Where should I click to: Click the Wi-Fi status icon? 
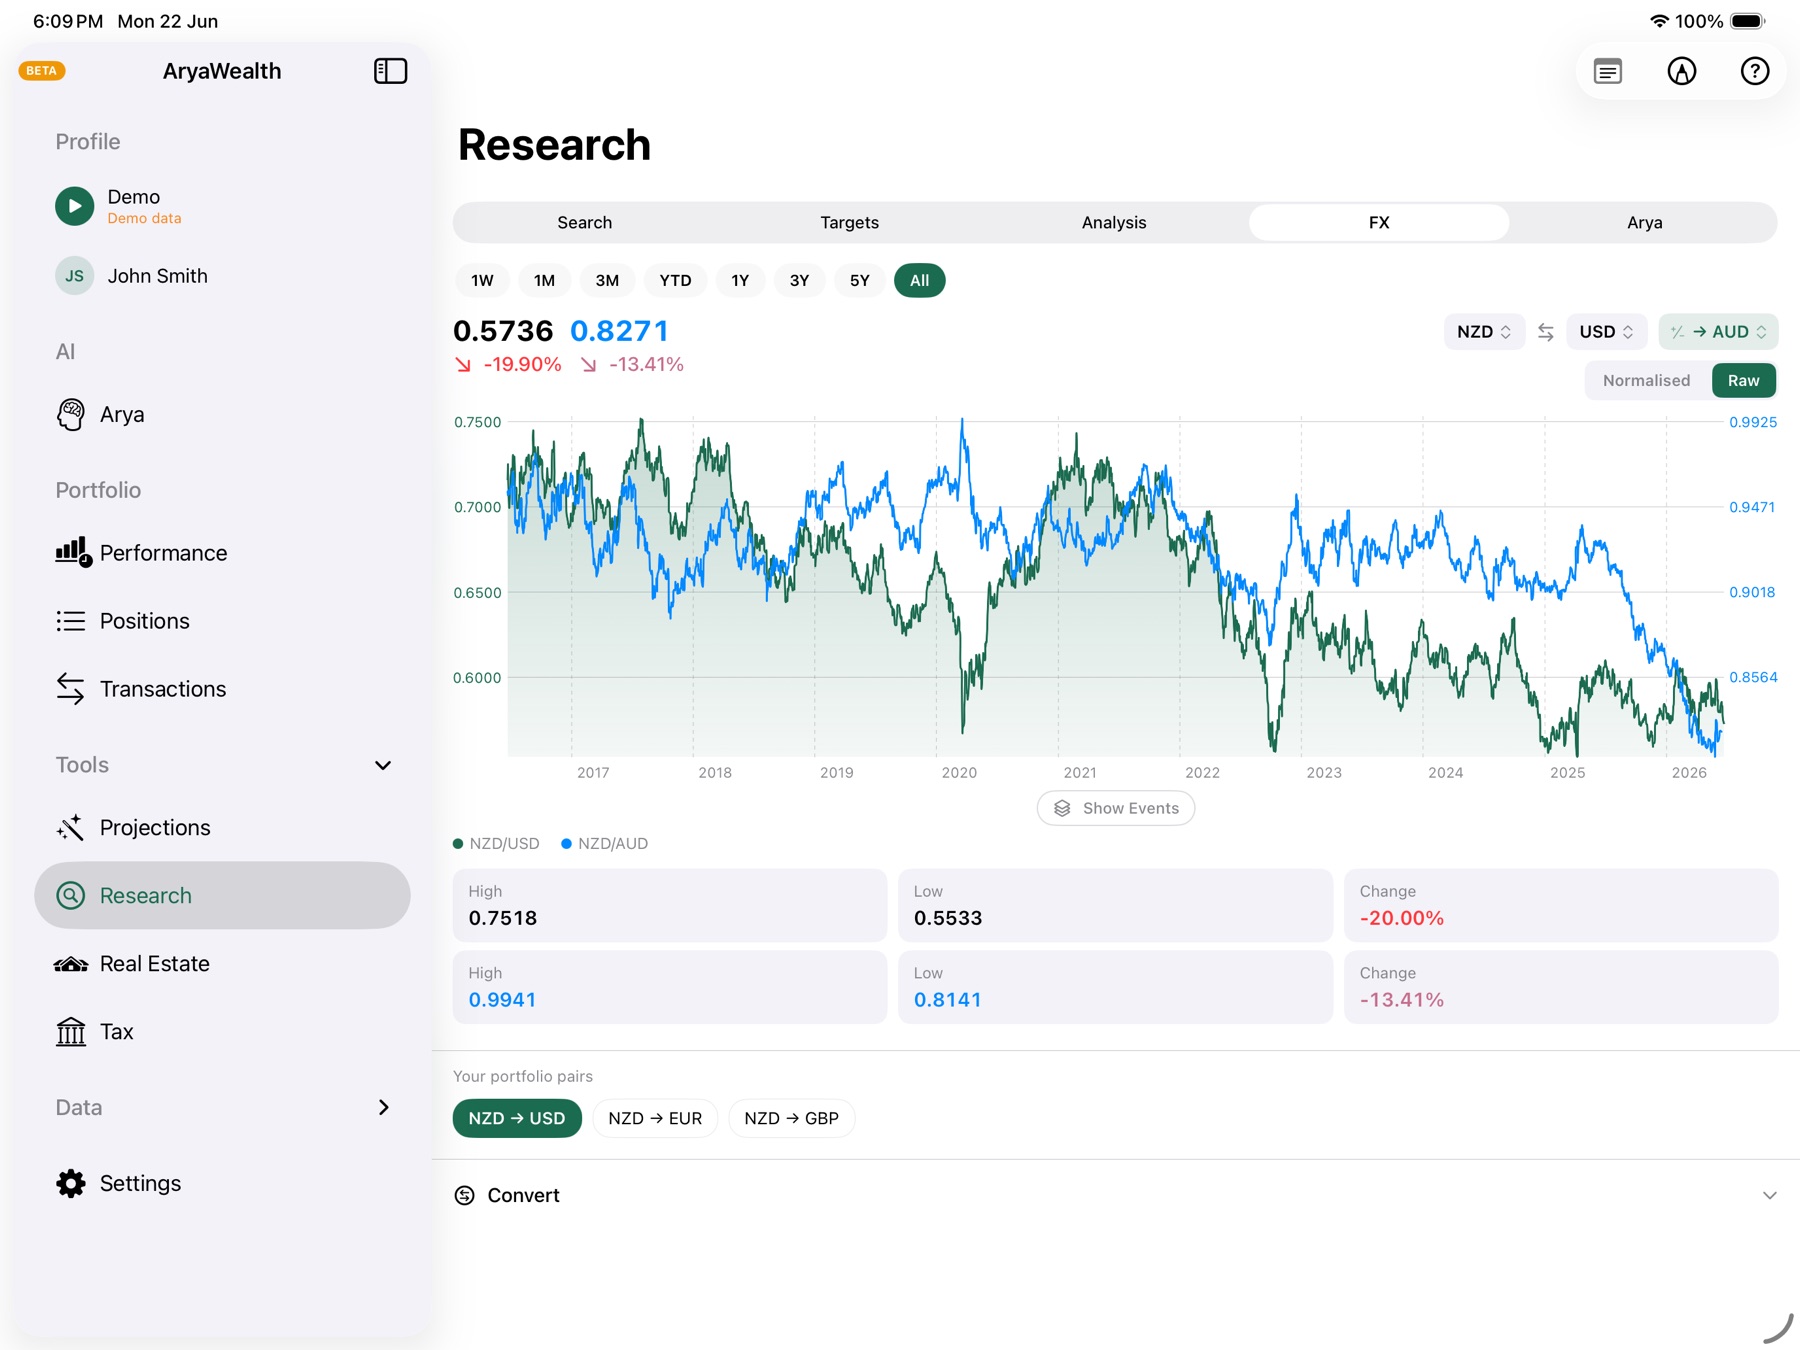(x=1659, y=21)
